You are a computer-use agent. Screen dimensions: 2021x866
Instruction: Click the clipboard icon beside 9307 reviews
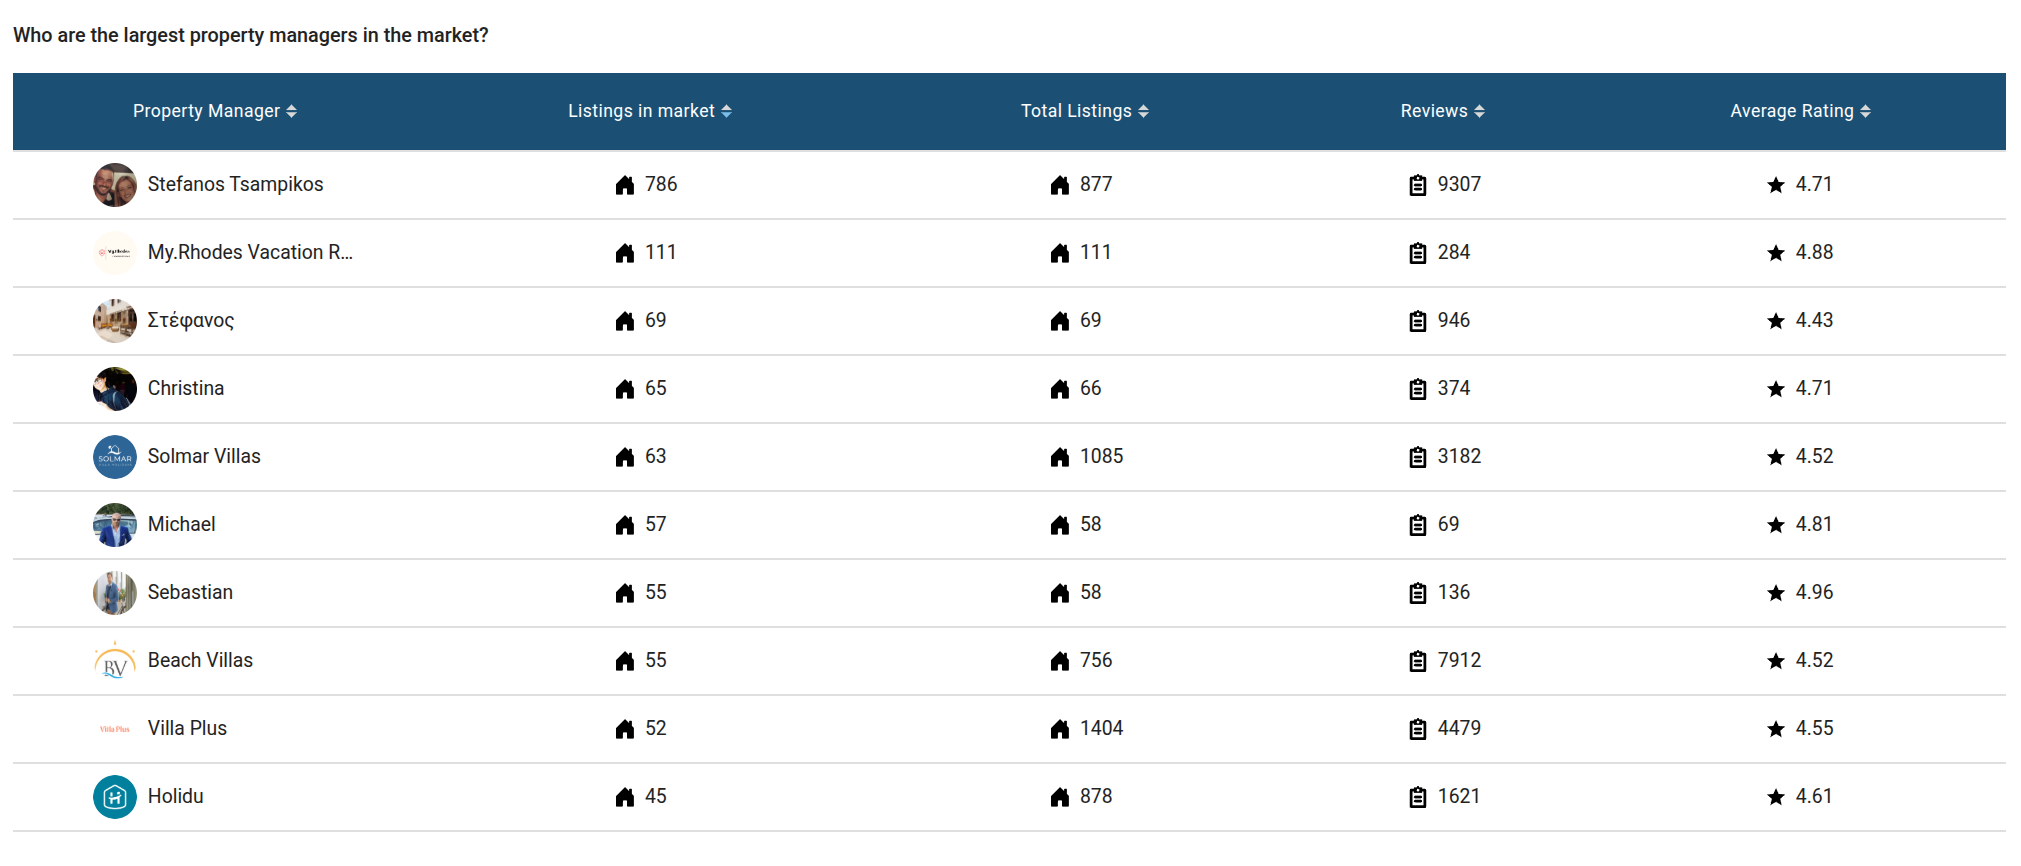1418,185
